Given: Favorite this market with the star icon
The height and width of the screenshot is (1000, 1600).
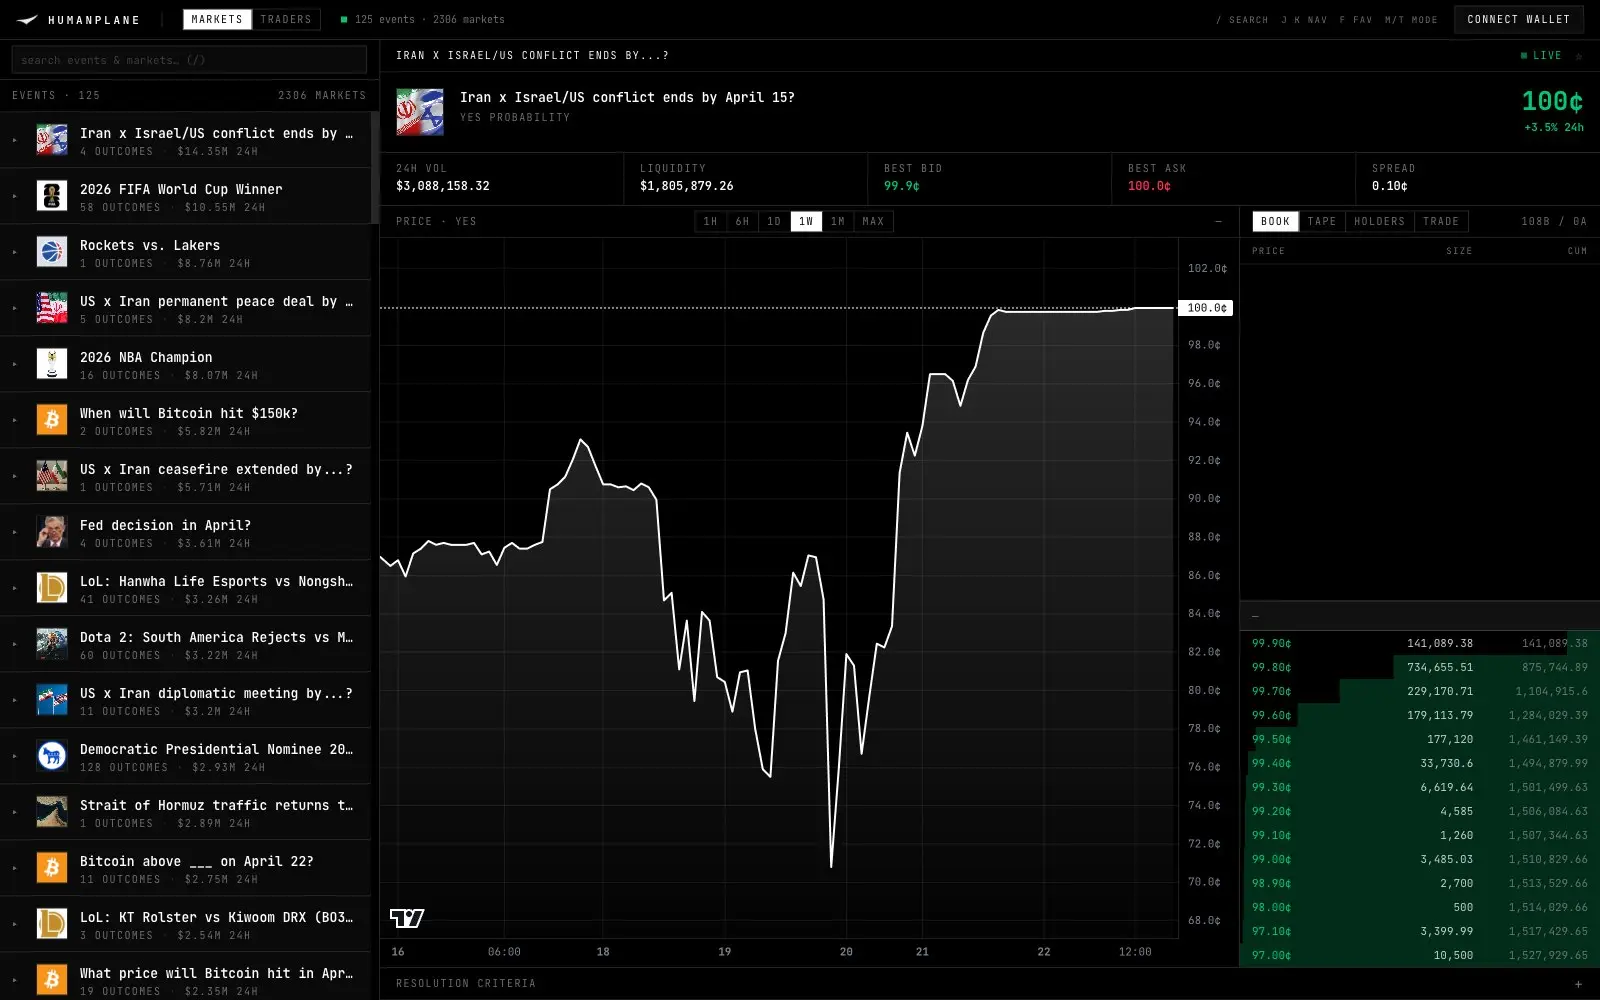Looking at the screenshot, I should point(1579,56).
